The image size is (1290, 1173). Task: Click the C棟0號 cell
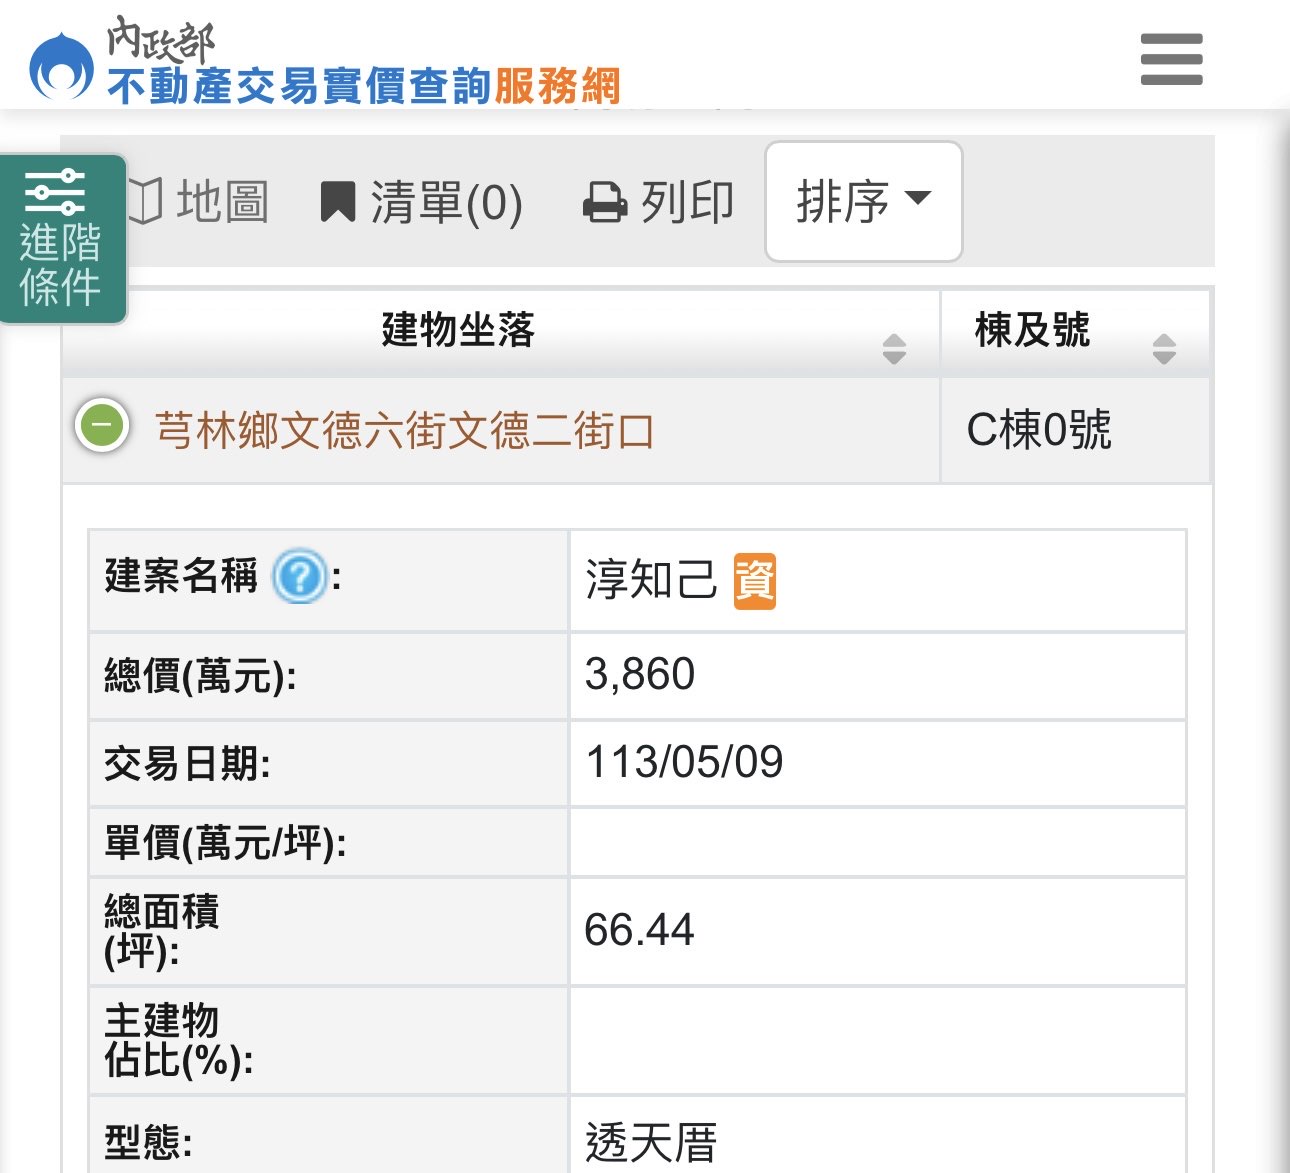1039,431
